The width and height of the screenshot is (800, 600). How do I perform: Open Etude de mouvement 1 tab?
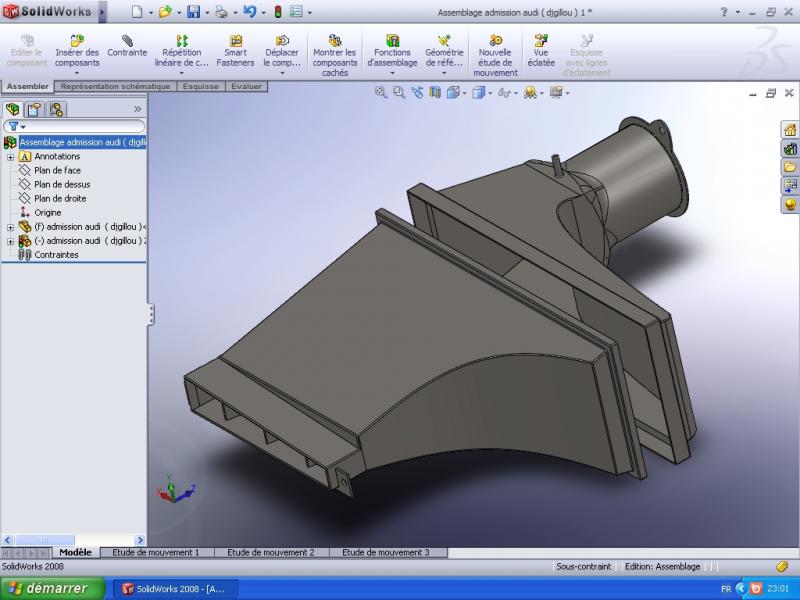click(156, 552)
